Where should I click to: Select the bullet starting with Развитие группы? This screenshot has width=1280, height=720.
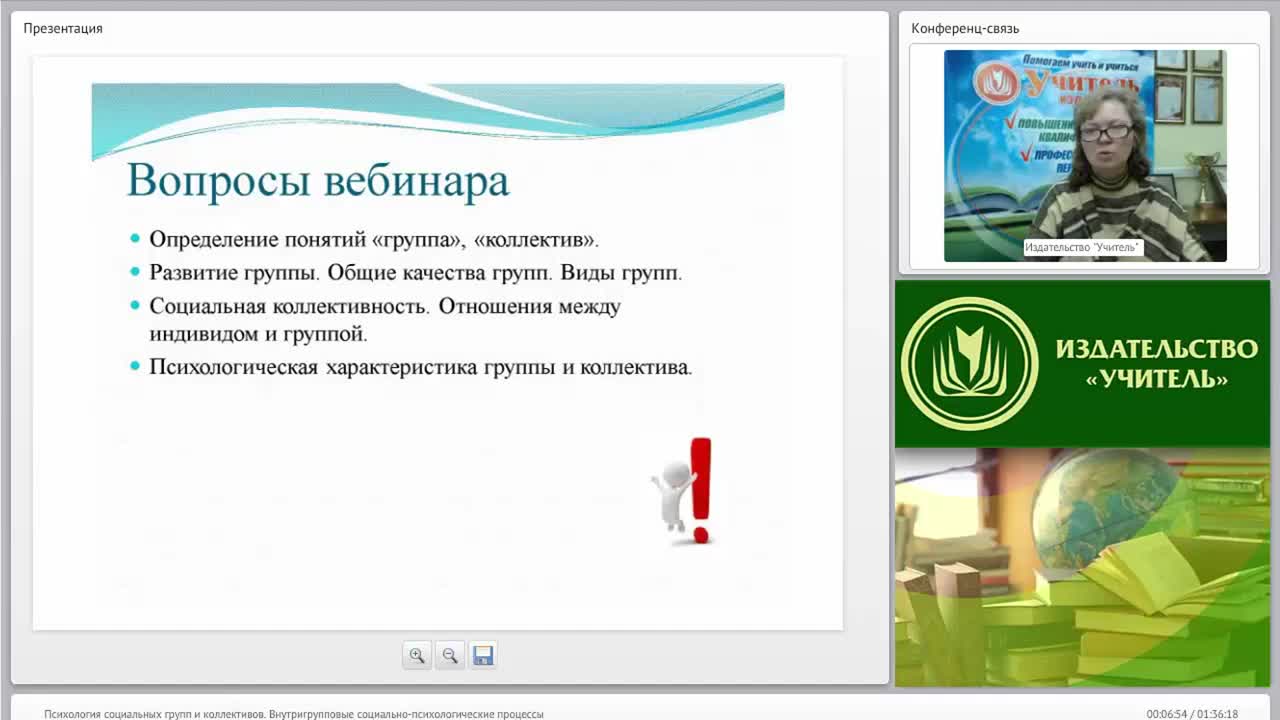[x=415, y=273]
